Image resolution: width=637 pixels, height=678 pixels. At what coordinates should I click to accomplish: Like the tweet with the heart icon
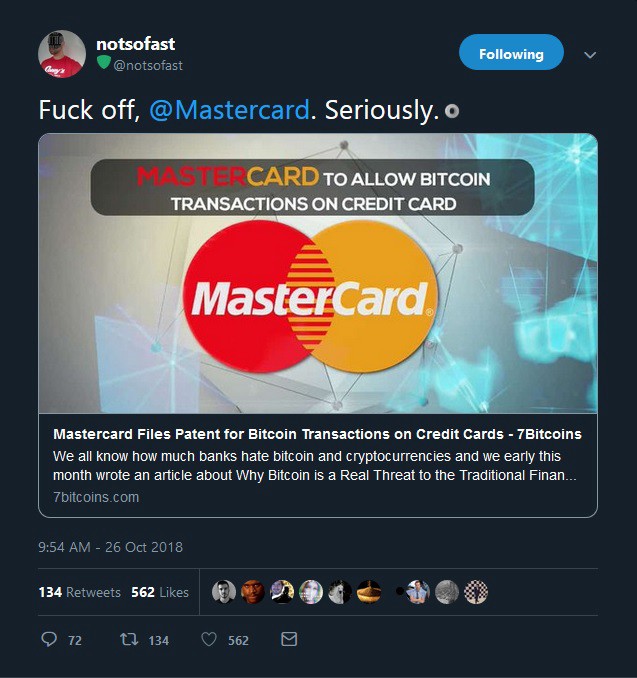[209, 639]
